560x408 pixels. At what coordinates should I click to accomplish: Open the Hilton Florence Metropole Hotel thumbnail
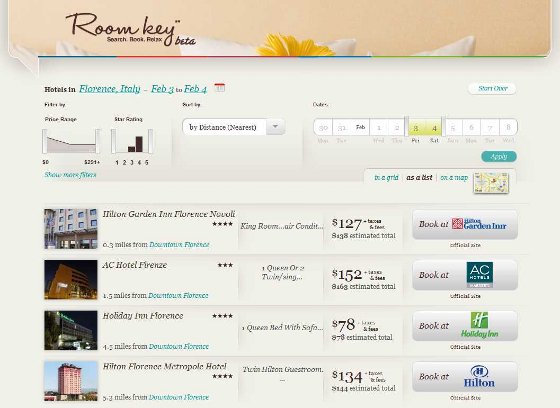tap(71, 381)
